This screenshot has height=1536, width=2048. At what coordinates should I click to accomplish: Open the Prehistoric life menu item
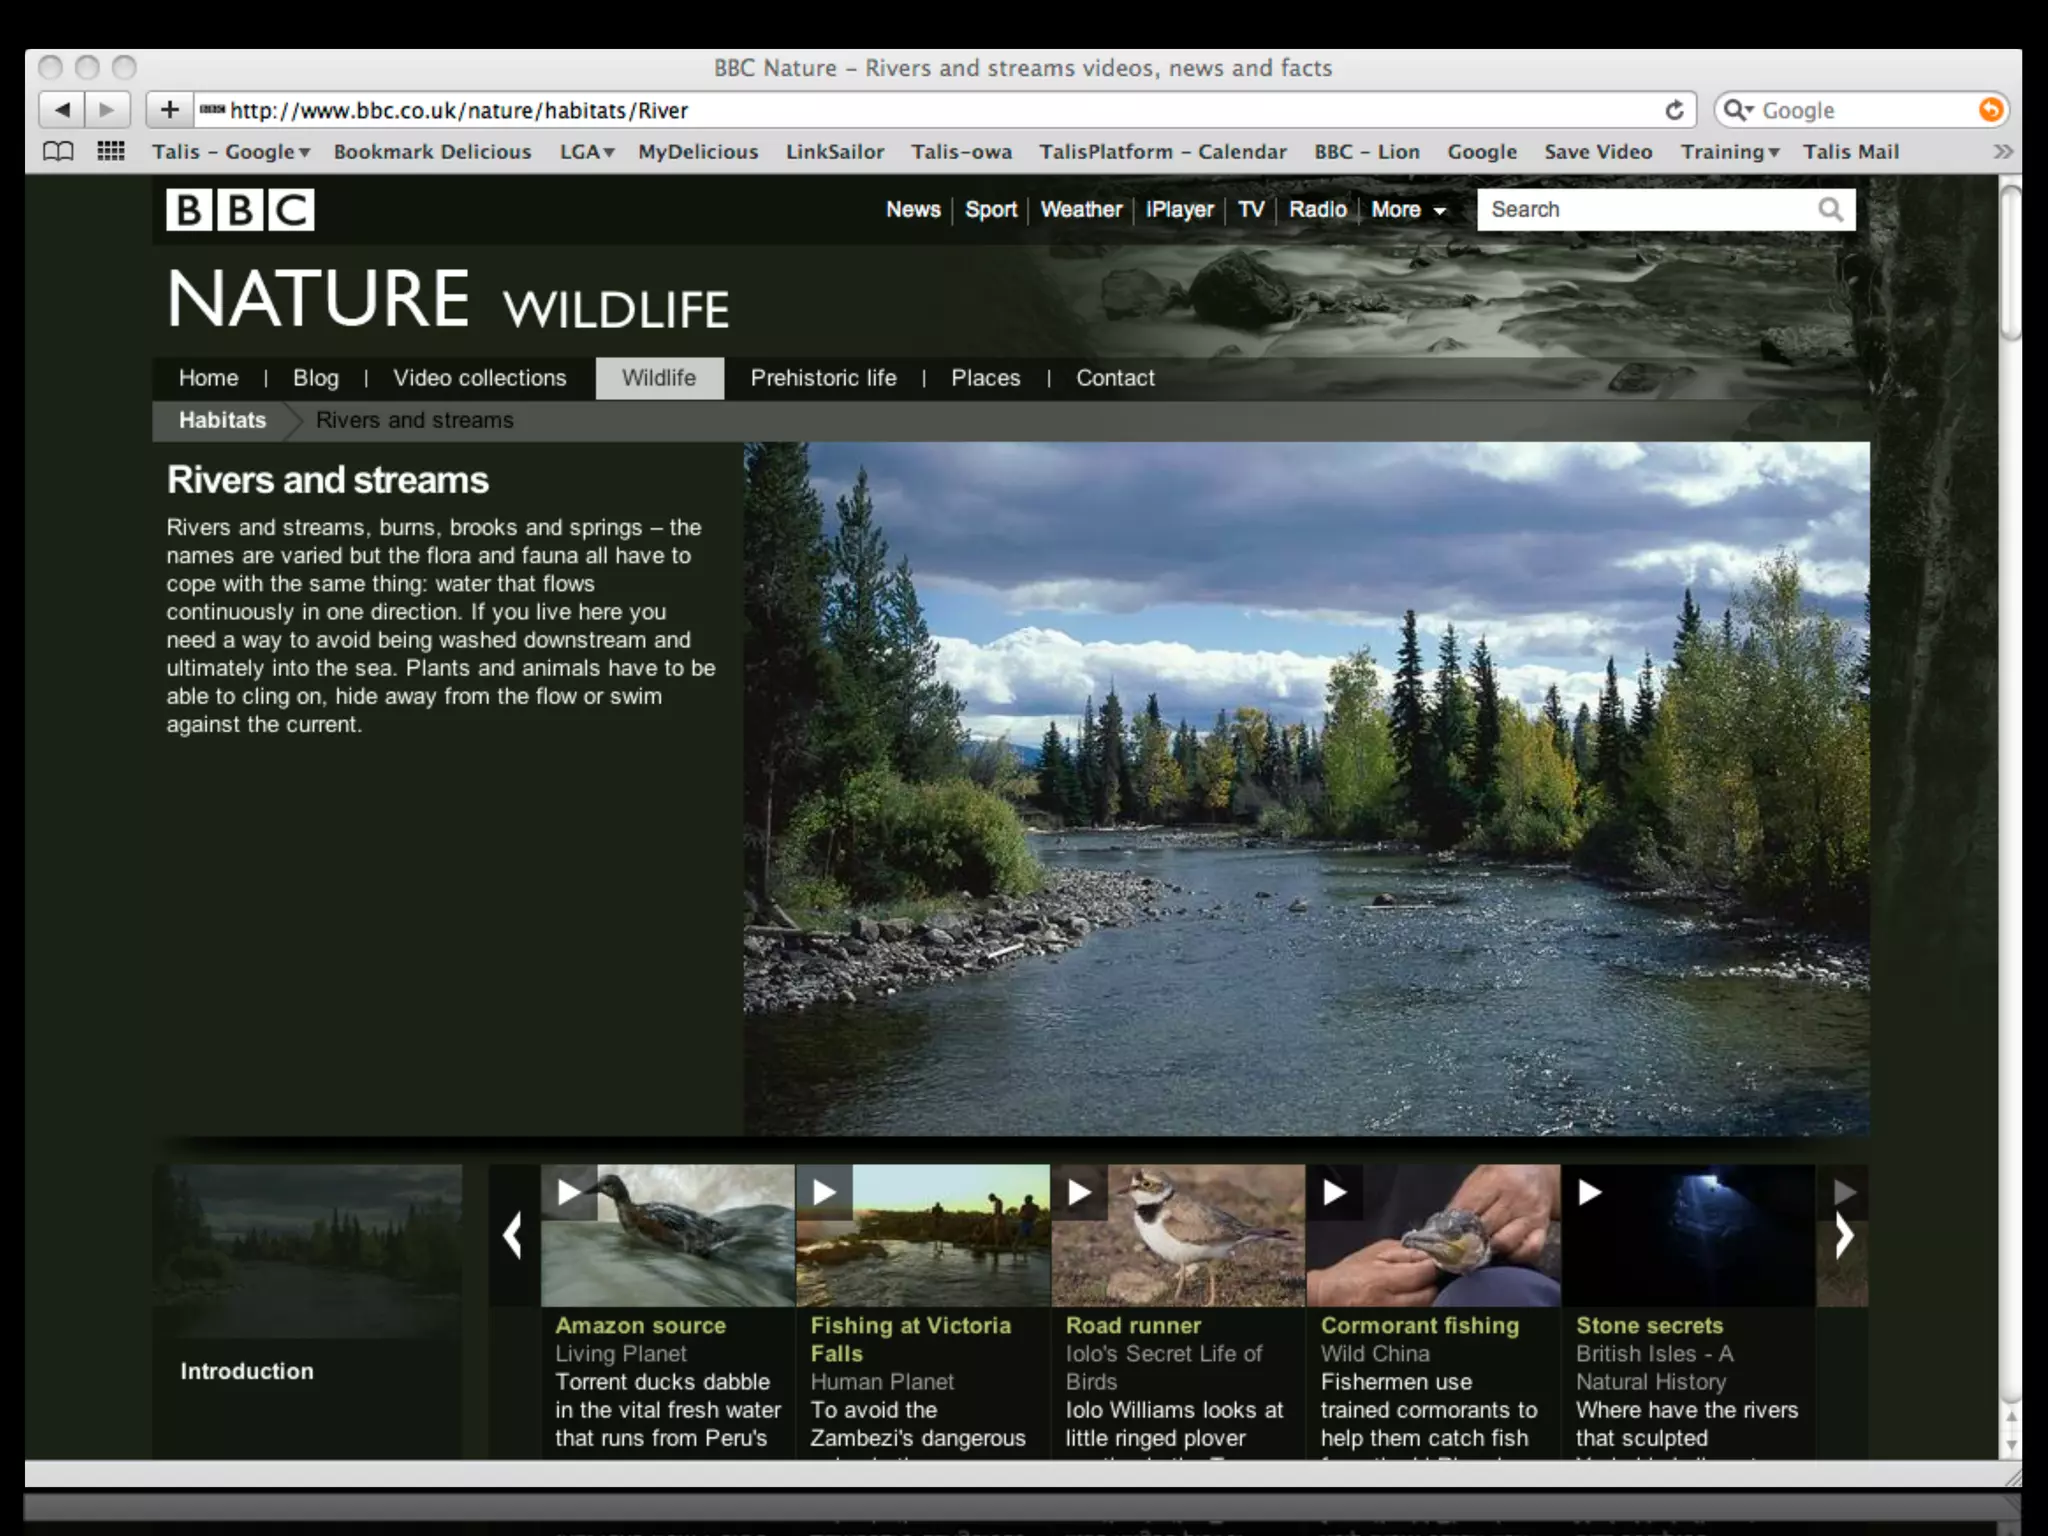click(823, 378)
